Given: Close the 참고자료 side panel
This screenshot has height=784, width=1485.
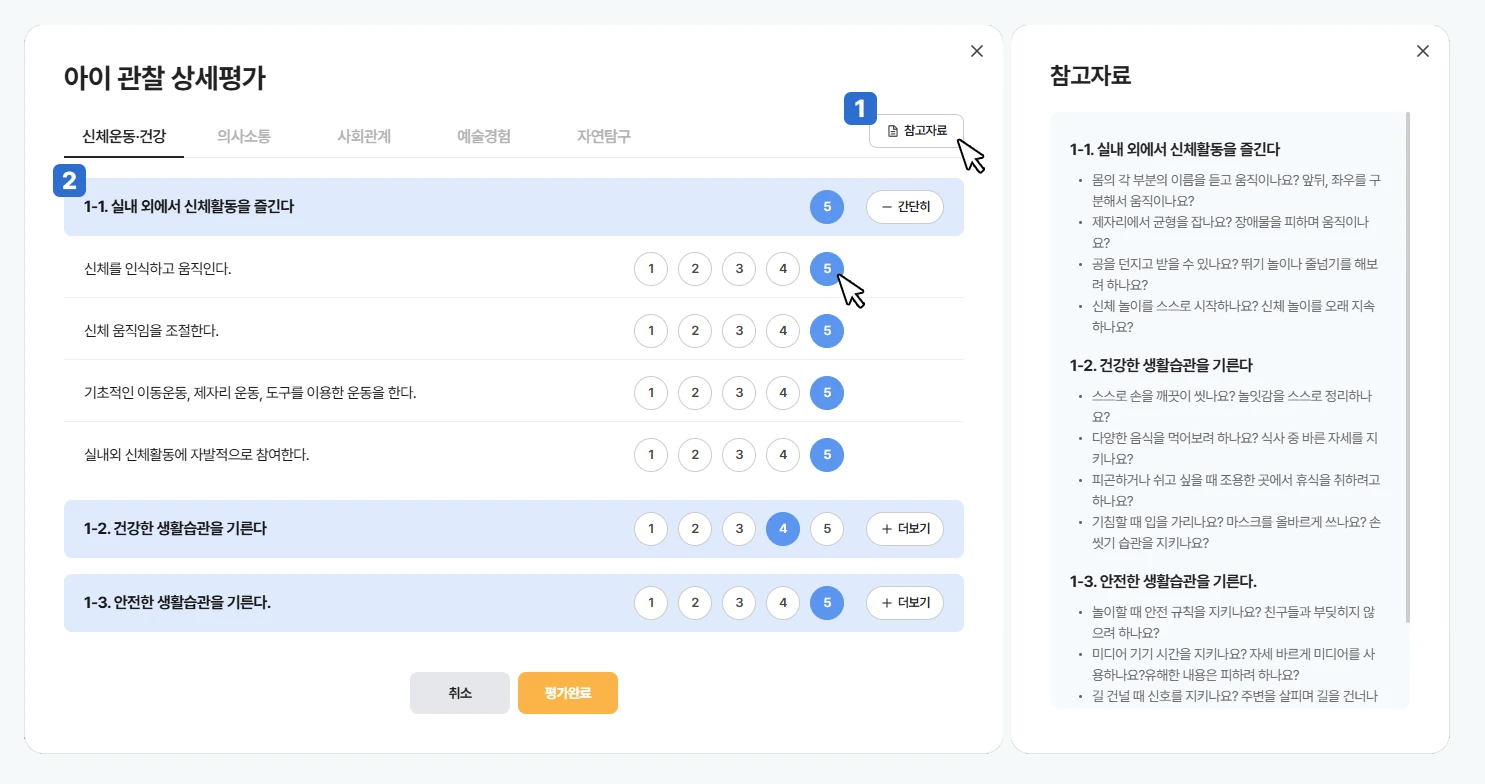Looking at the screenshot, I should point(1422,51).
